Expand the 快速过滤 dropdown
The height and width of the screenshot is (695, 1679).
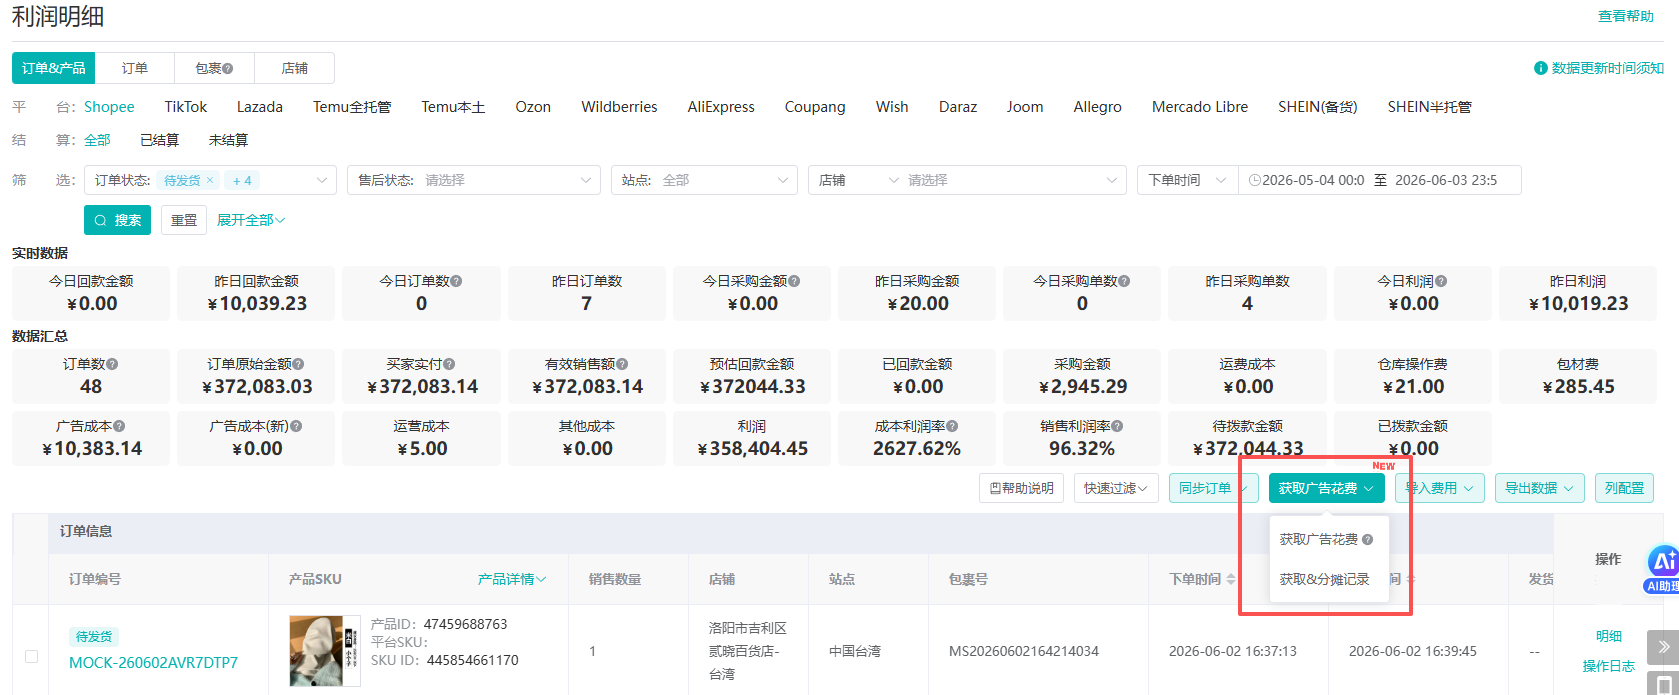[1116, 488]
